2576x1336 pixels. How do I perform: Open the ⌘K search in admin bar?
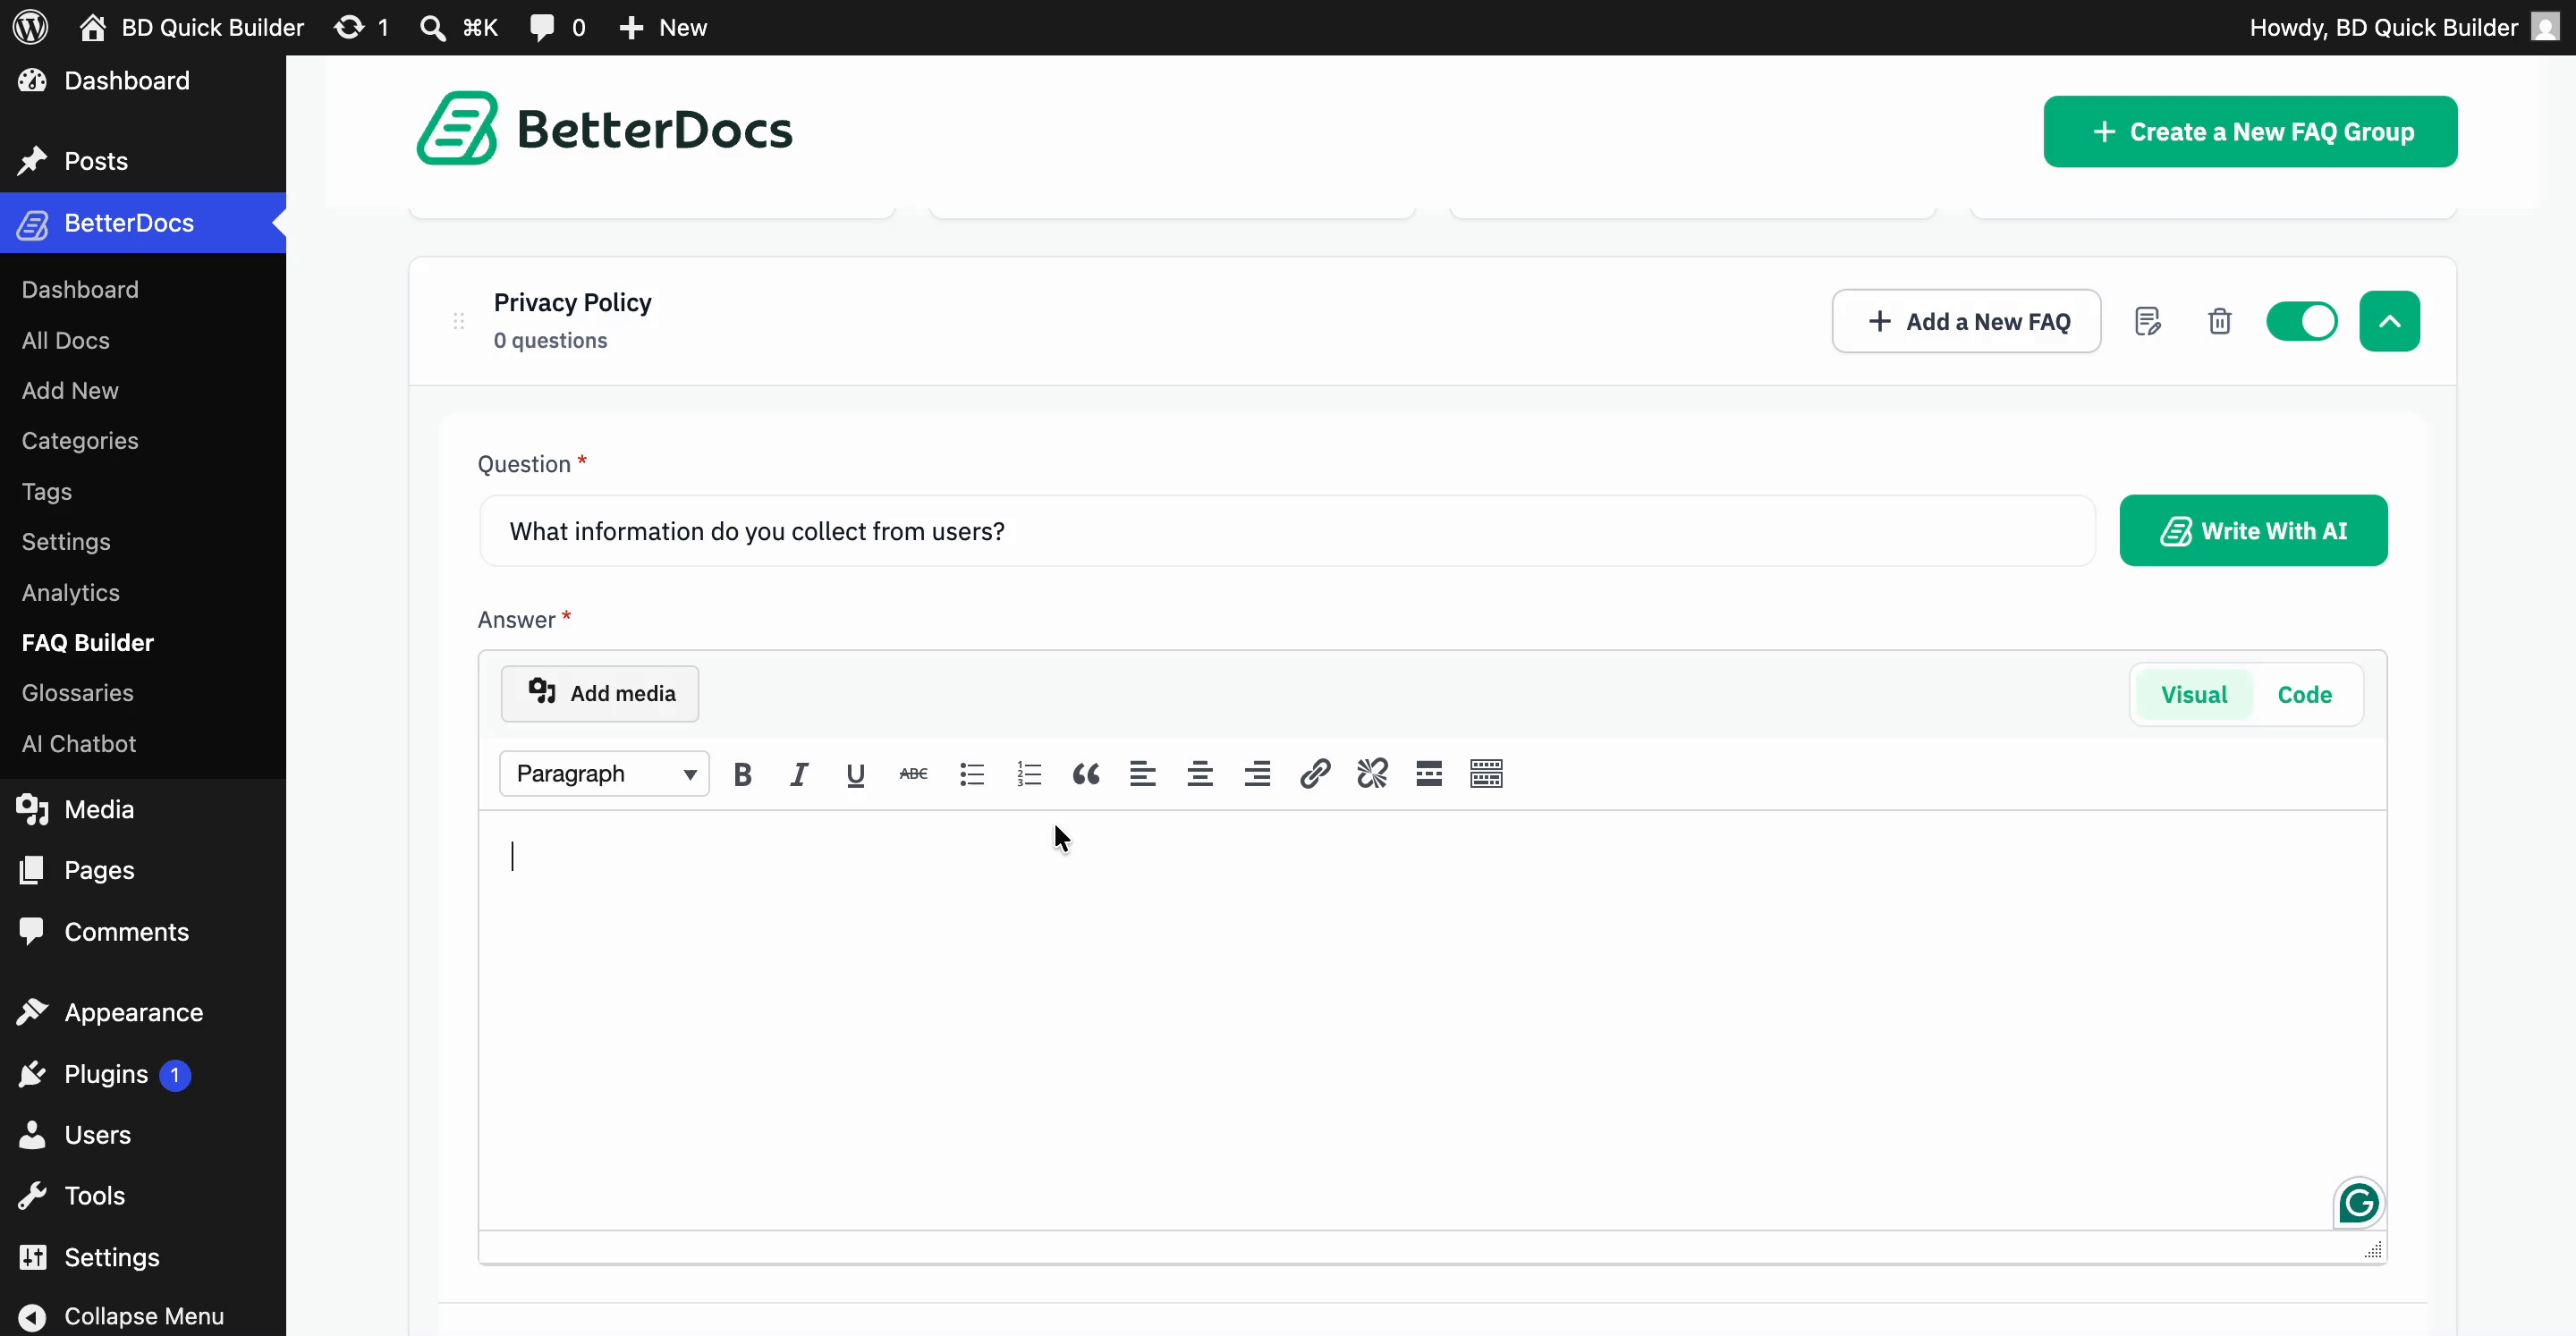pos(459,27)
